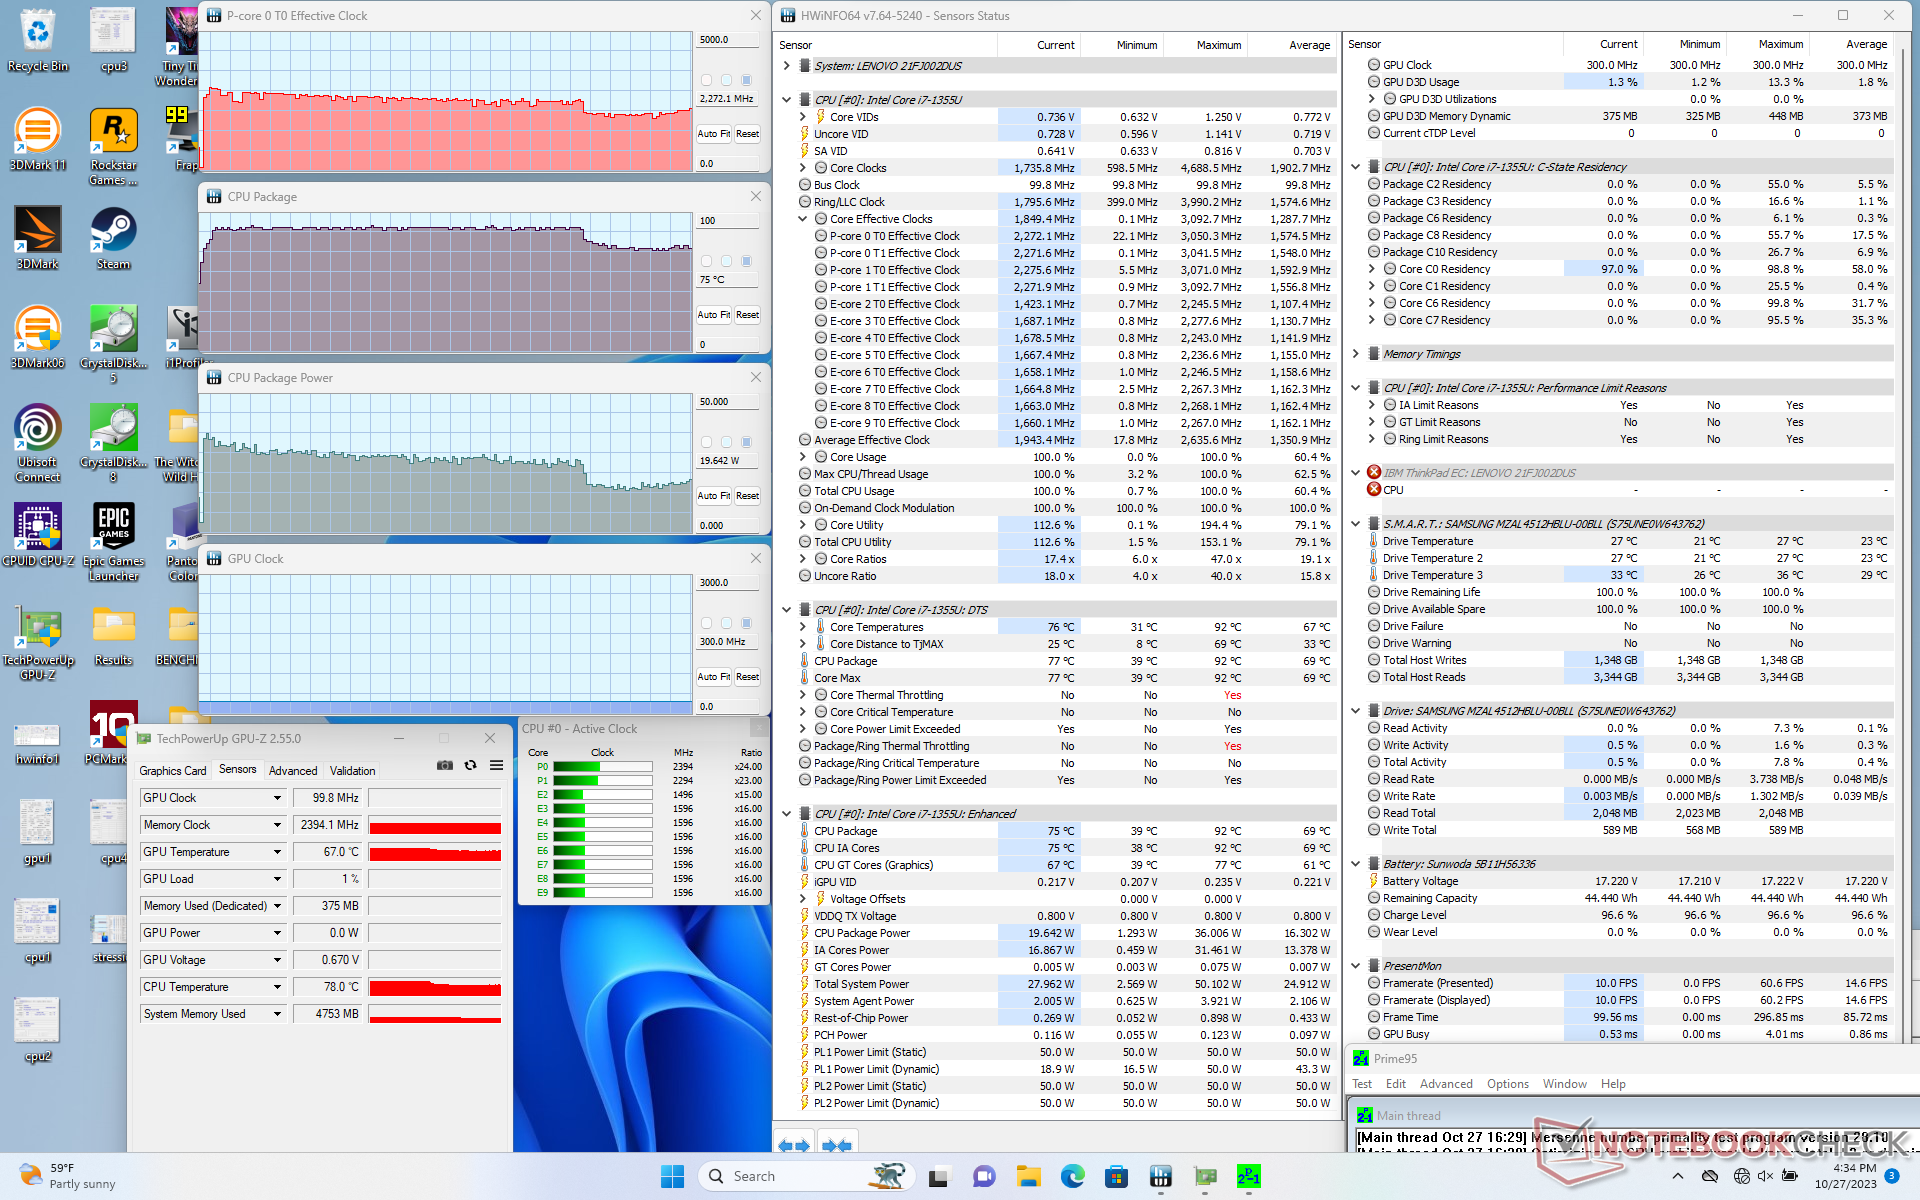Open the Windows Start button
Screen dimensions: 1920x1200
click(x=672, y=1176)
